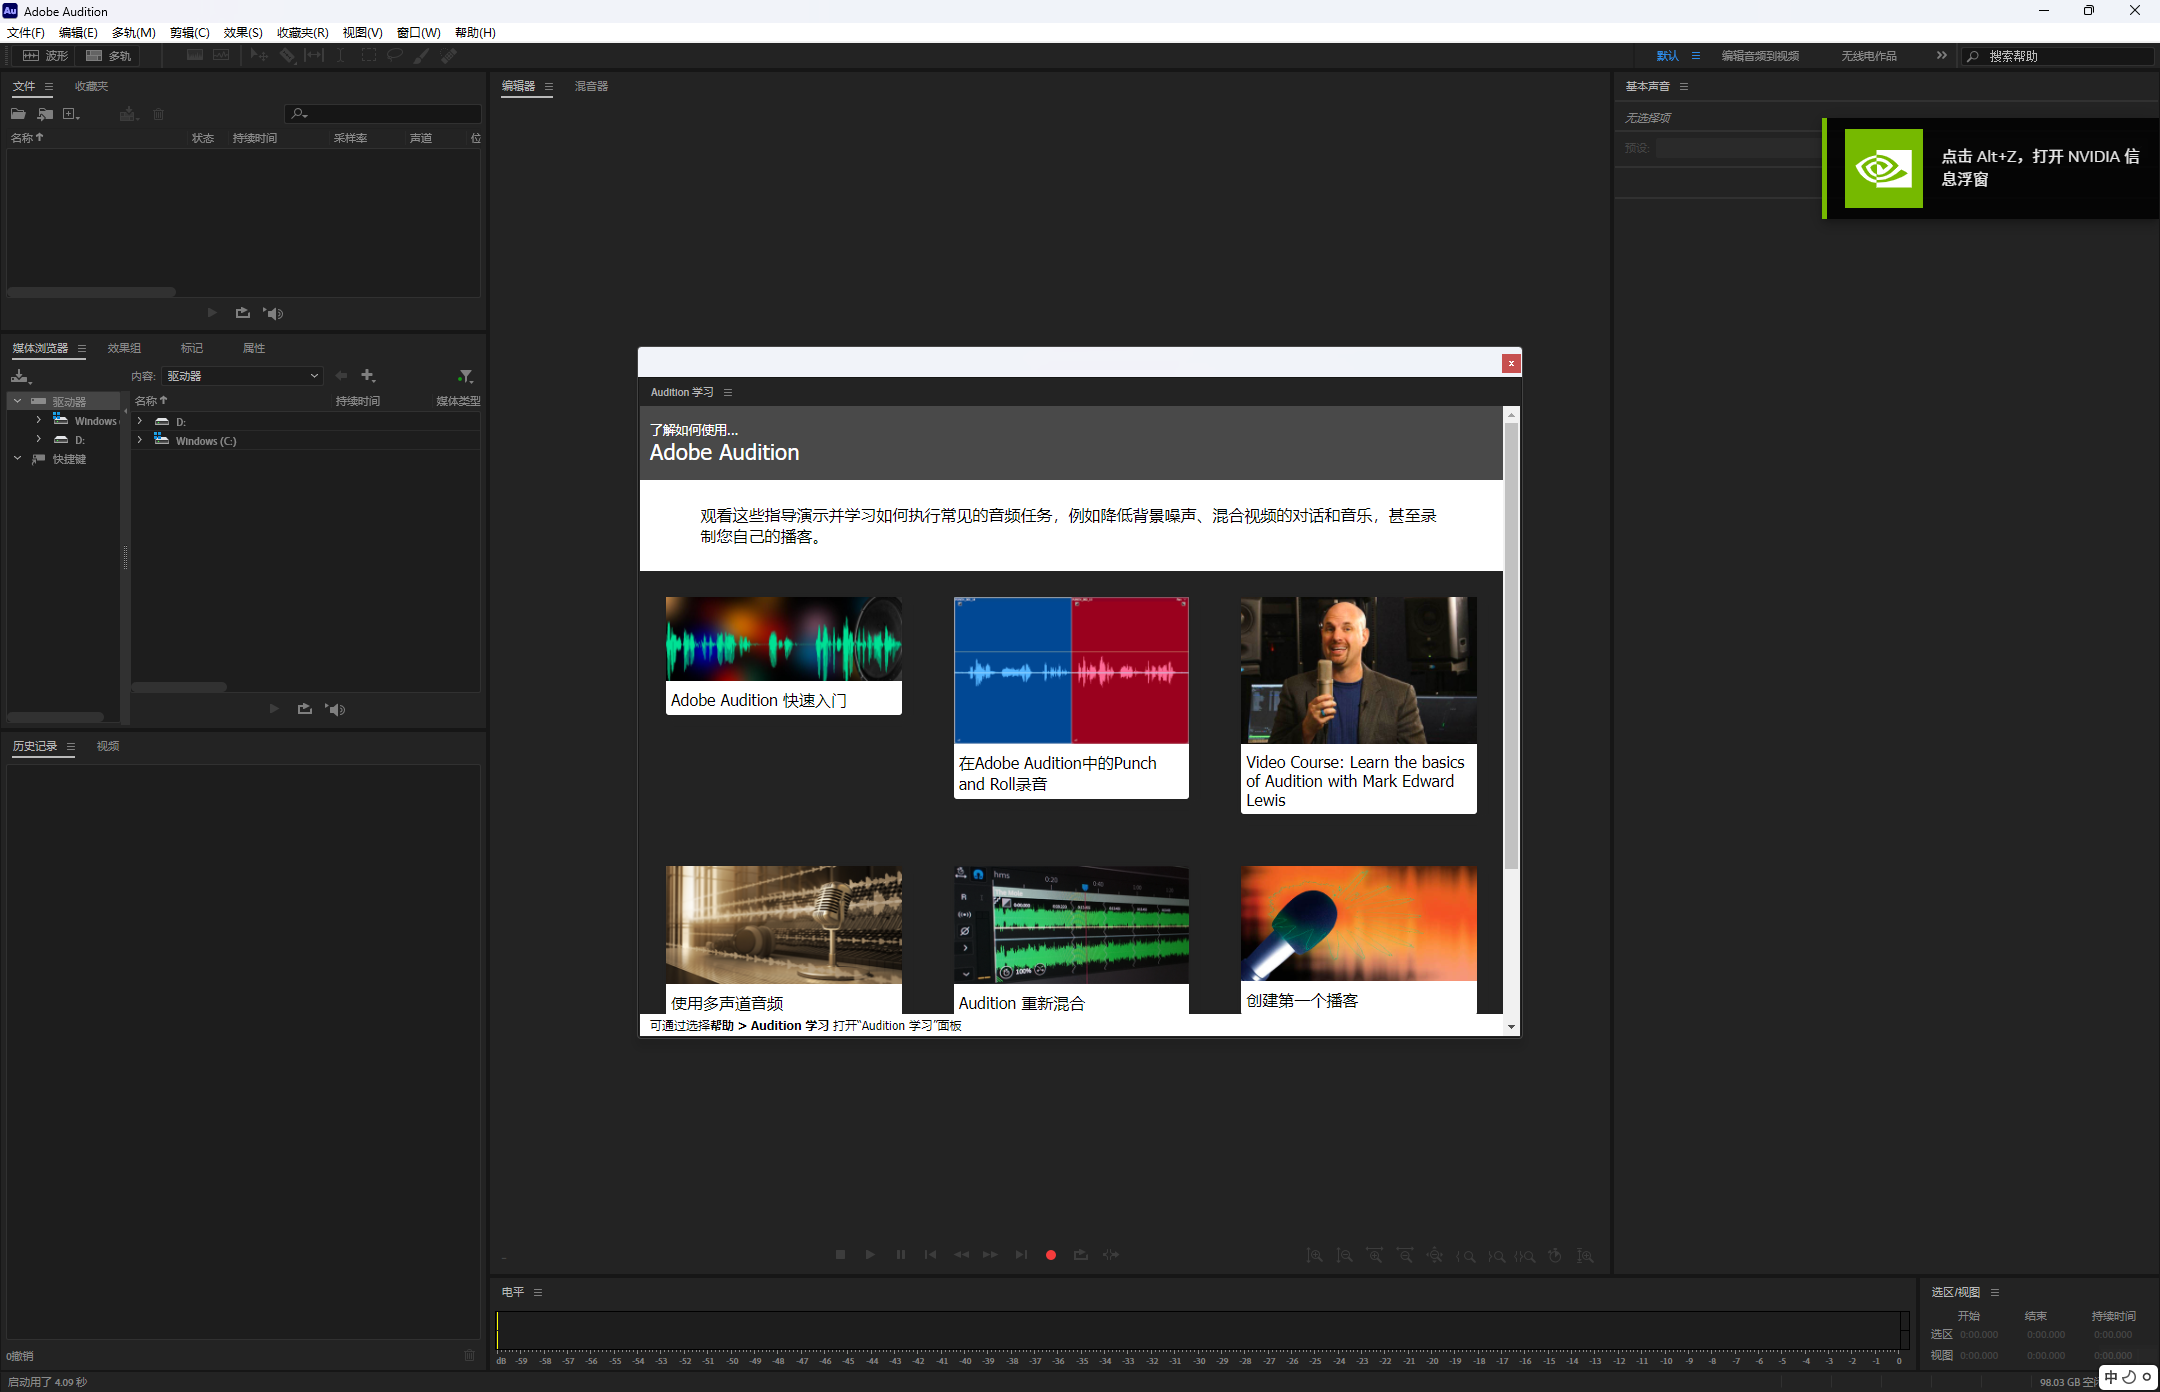Select the Paintbrush selection tool
The height and width of the screenshot is (1392, 2160).
coord(422,56)
